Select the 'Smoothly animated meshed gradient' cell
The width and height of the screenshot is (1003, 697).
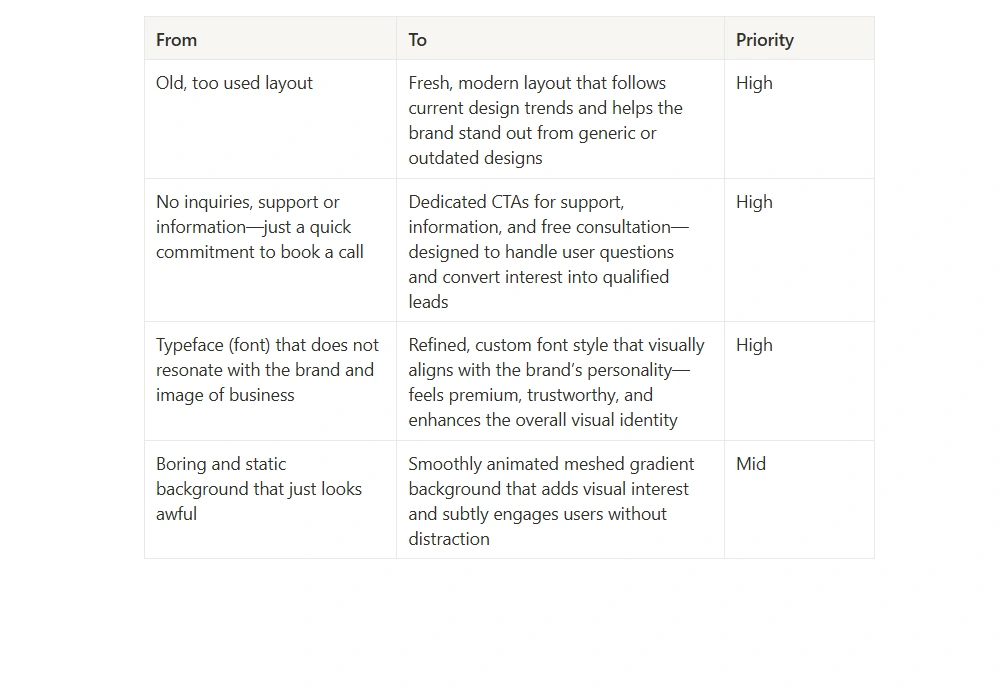pos(560,499)
